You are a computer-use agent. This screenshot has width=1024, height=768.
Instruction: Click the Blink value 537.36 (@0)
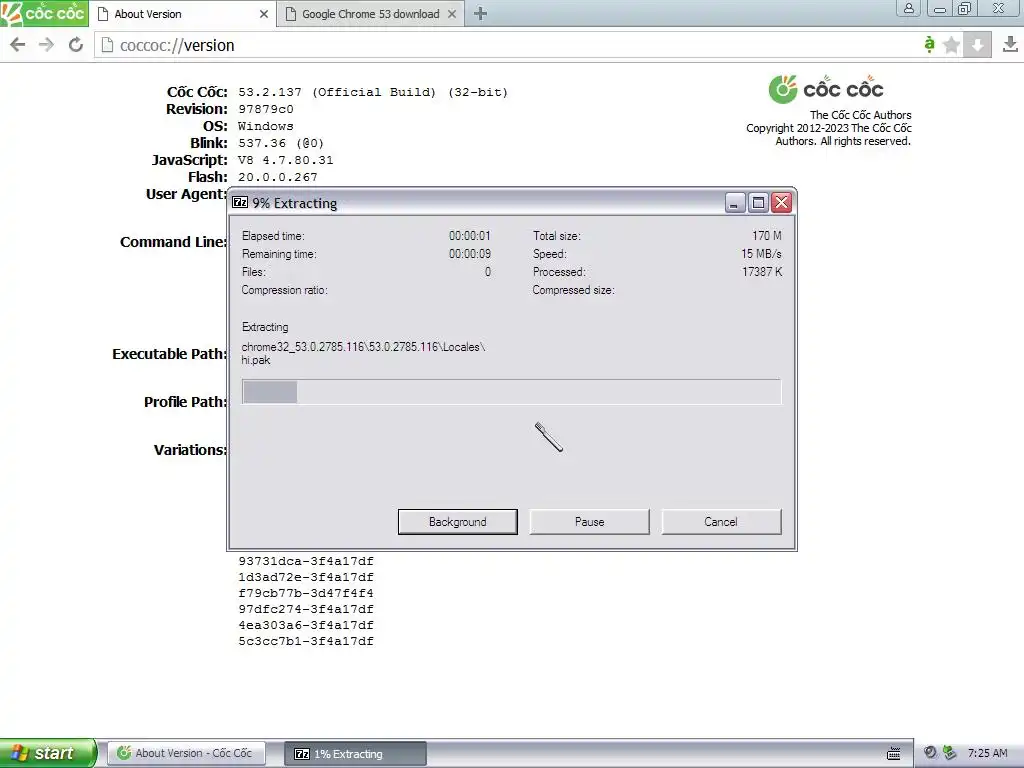(281, 143)
